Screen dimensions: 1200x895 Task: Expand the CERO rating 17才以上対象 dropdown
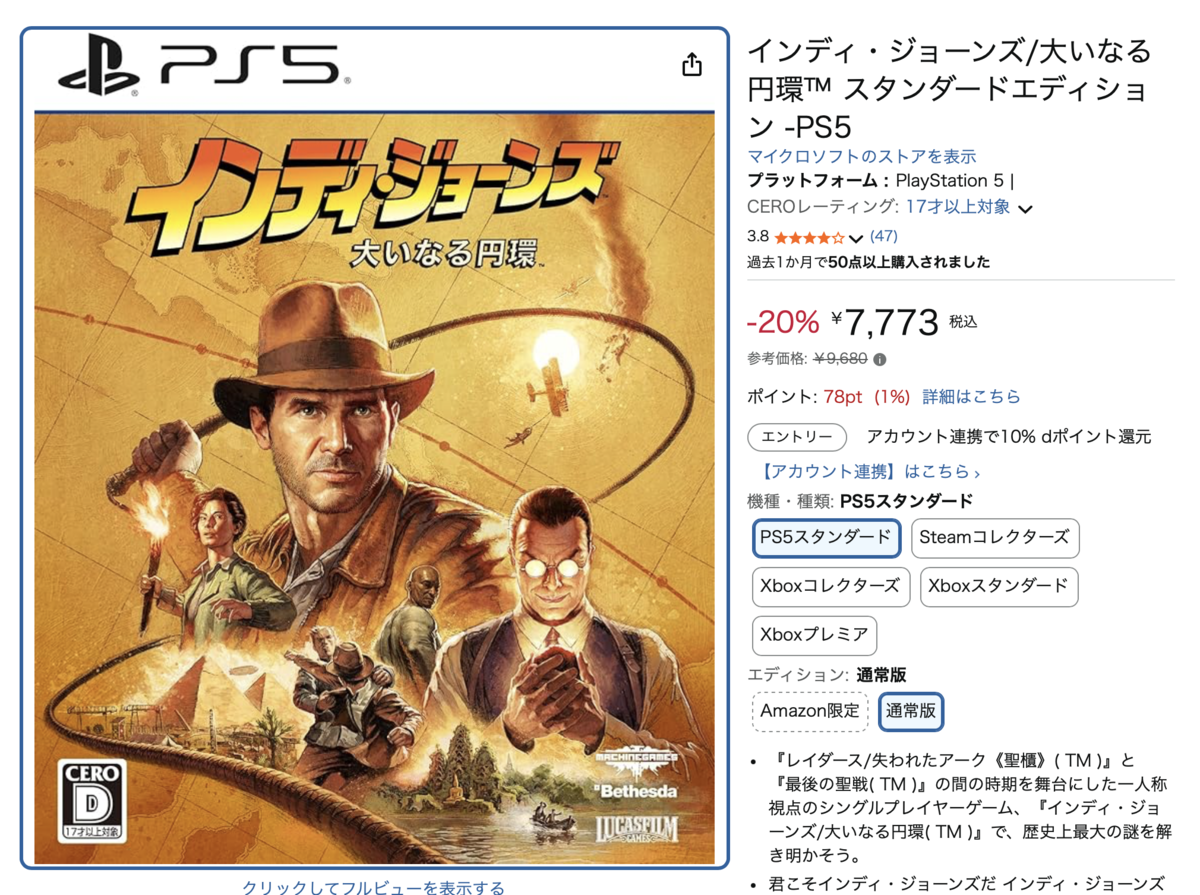coord(1025,209)
